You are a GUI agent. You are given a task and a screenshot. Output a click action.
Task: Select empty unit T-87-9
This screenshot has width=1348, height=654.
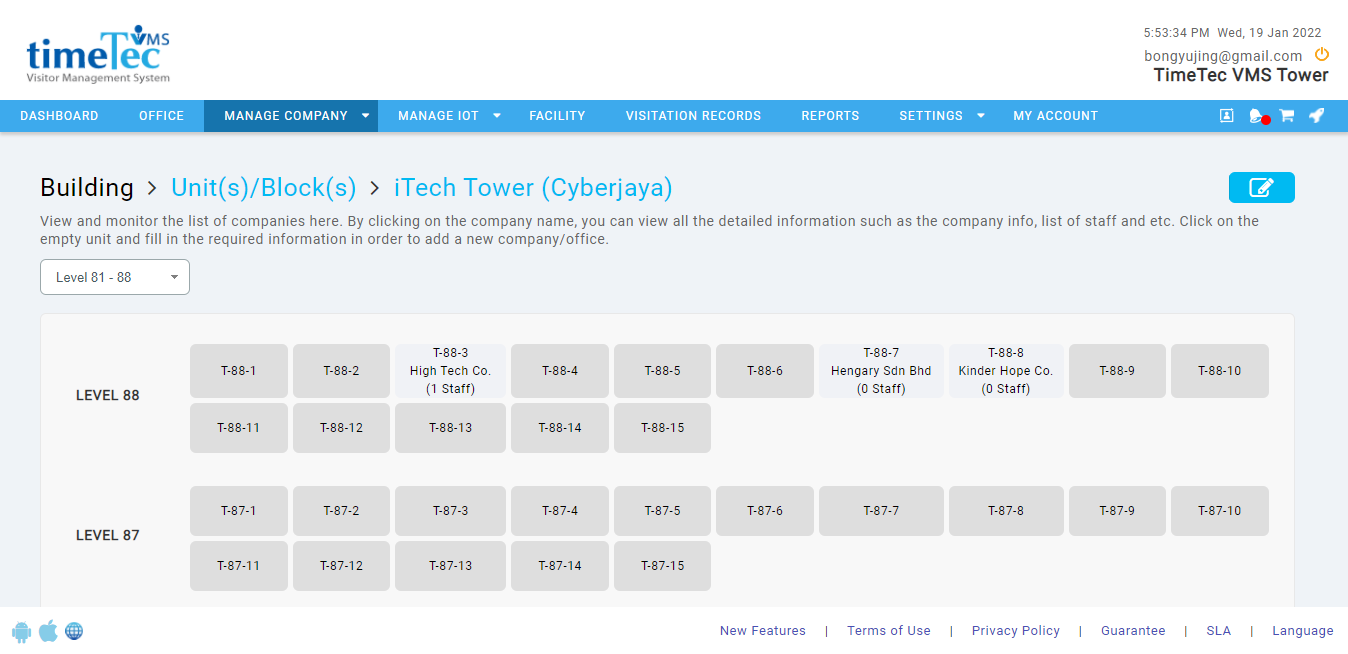pyautogui.click(x=1117, y=511)
